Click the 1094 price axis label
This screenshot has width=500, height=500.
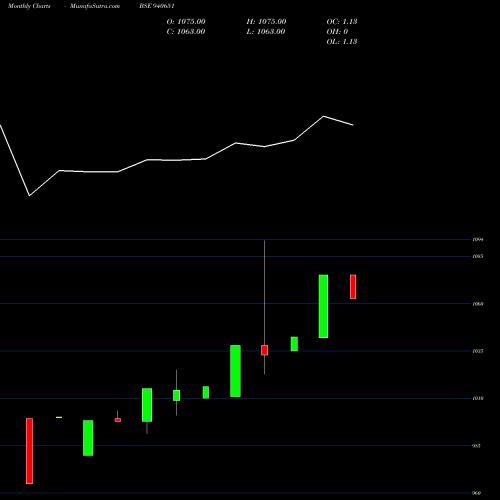tap(478, 239)
